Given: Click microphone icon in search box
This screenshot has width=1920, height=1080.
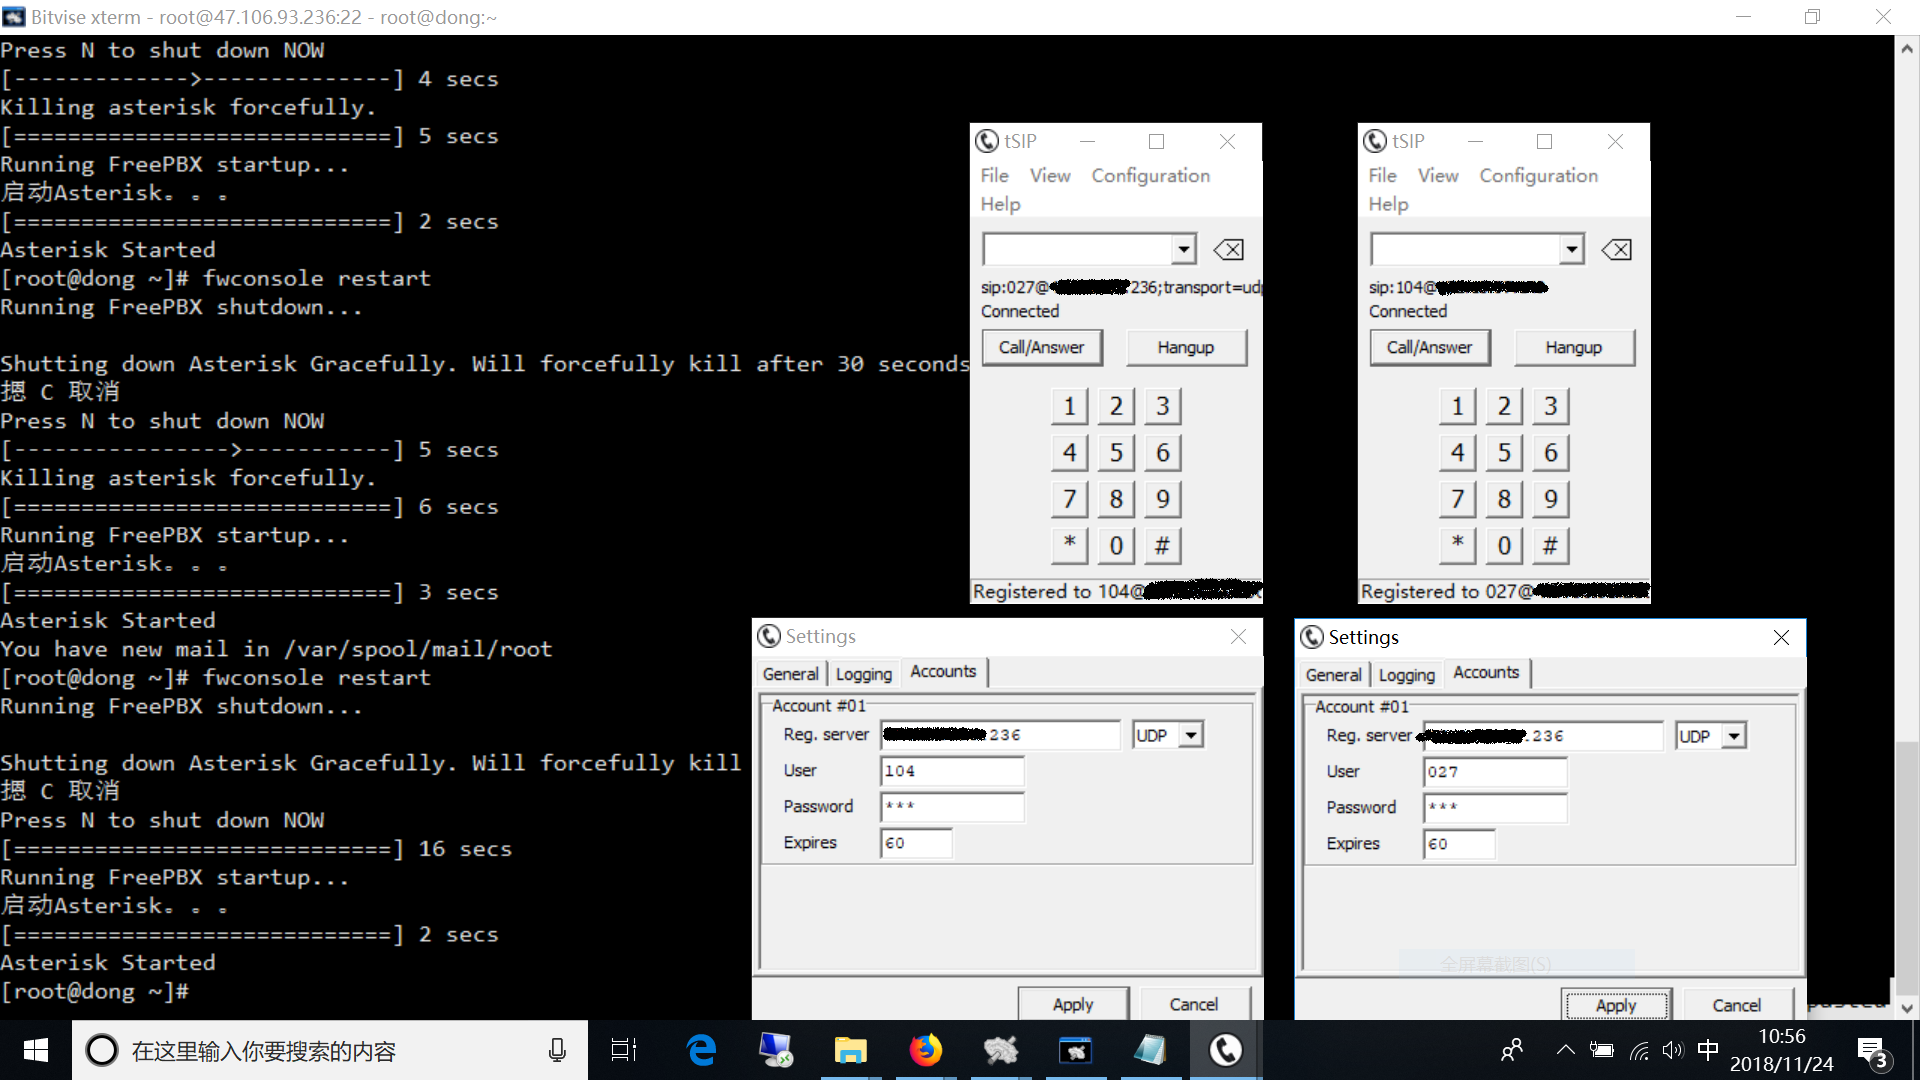Looking at the screenshot, I should pyautogui.click(x=558, y=1050).
